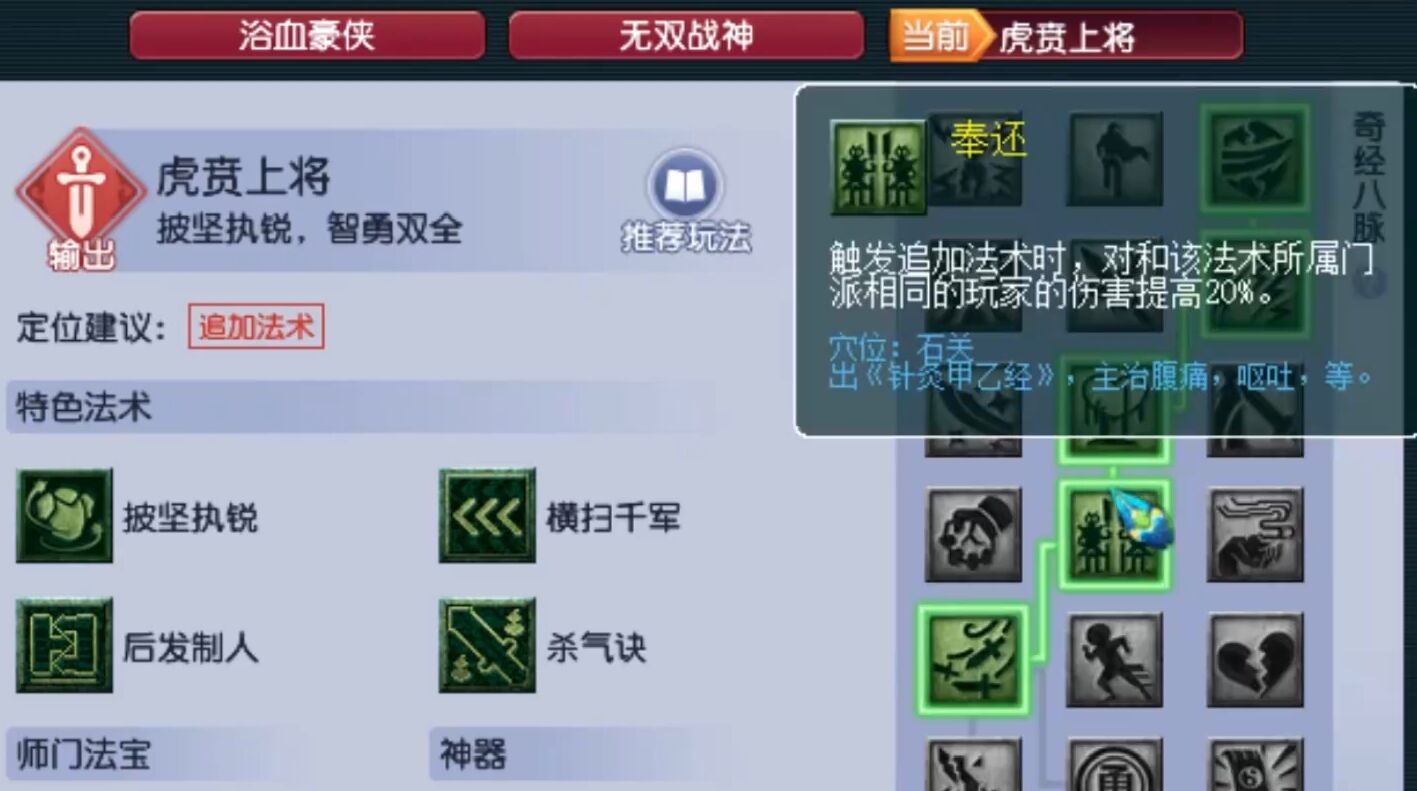This screenshot has height=791, width=1417.
Task: Select the hat figure gray meridian node
Action: (973, 534)
